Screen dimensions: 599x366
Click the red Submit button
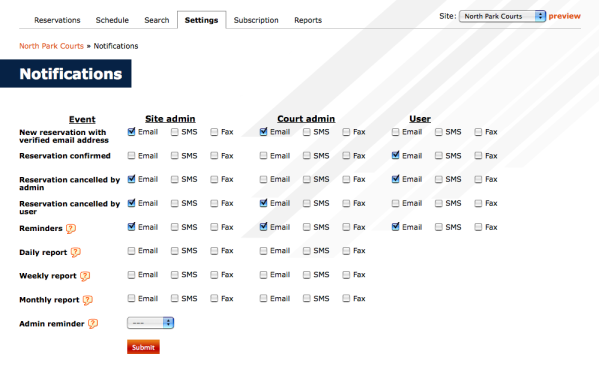[x=143, y=347]
